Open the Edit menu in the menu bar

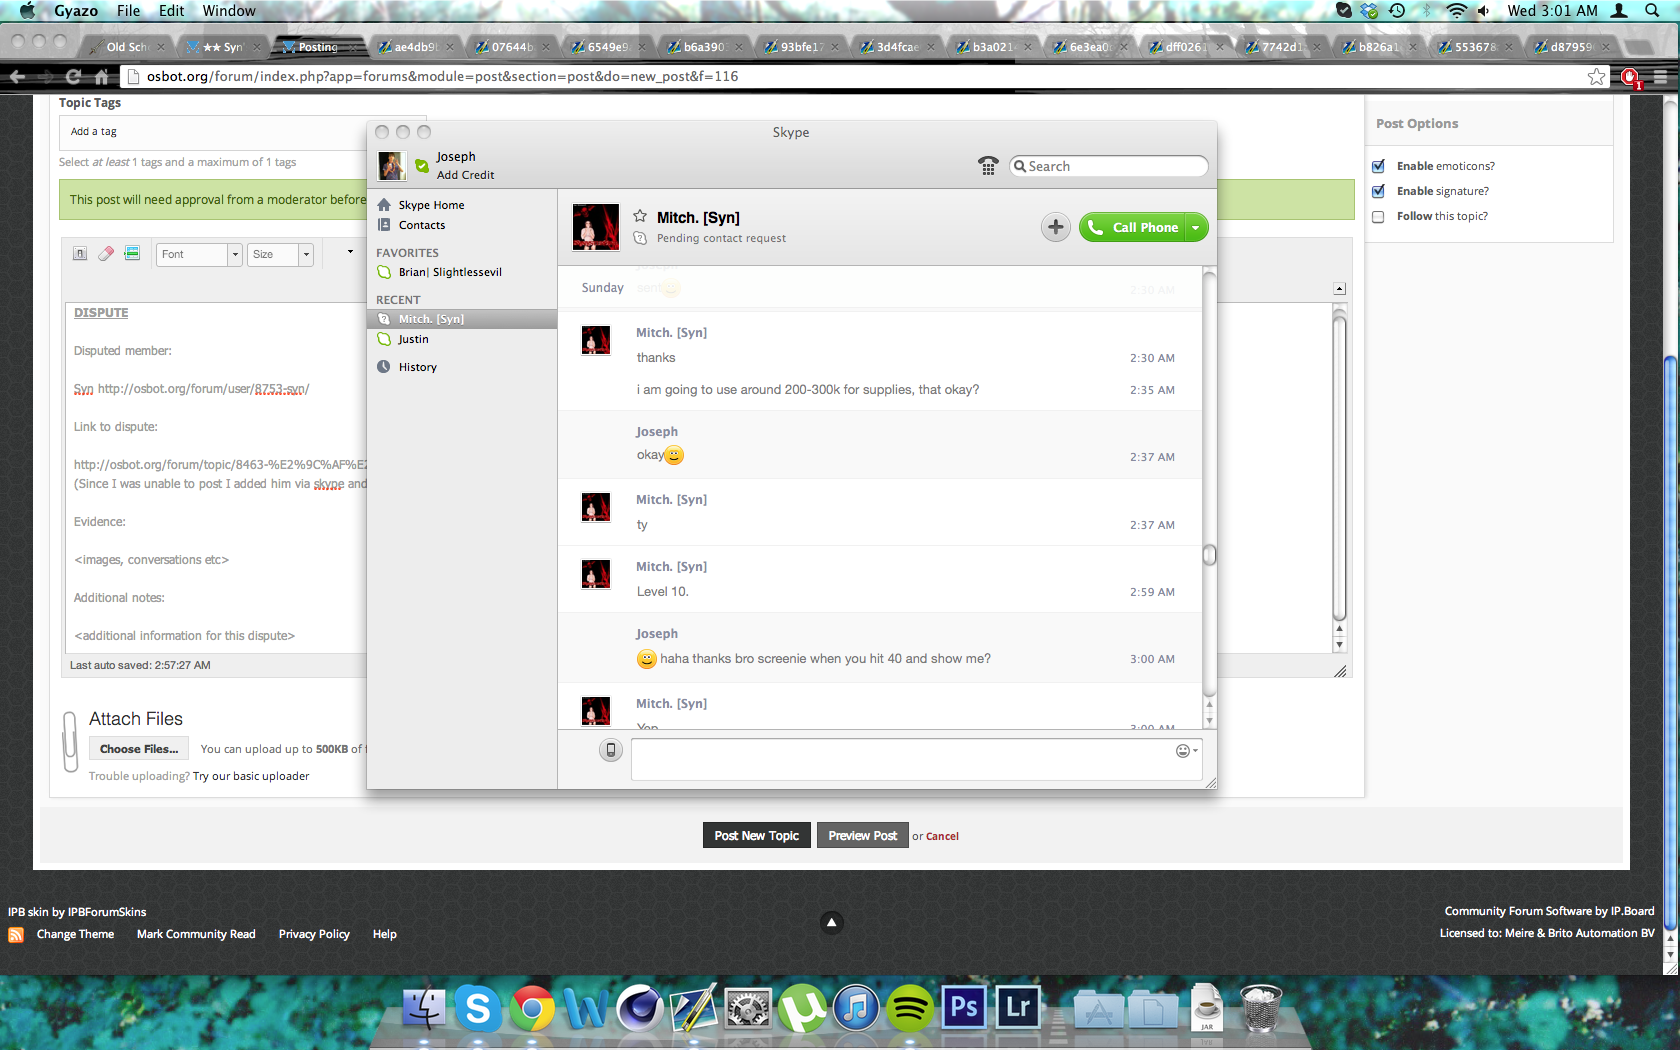point(171,11)
